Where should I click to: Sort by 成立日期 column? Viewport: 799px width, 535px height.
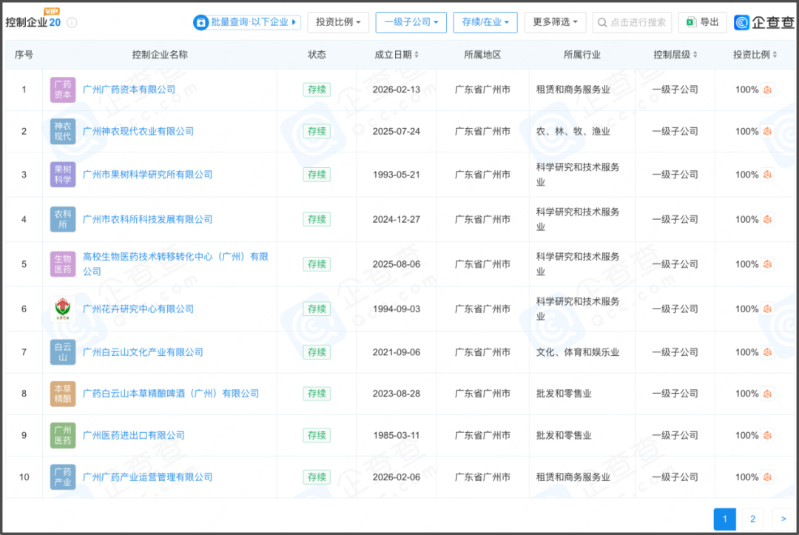pos(396,55)
